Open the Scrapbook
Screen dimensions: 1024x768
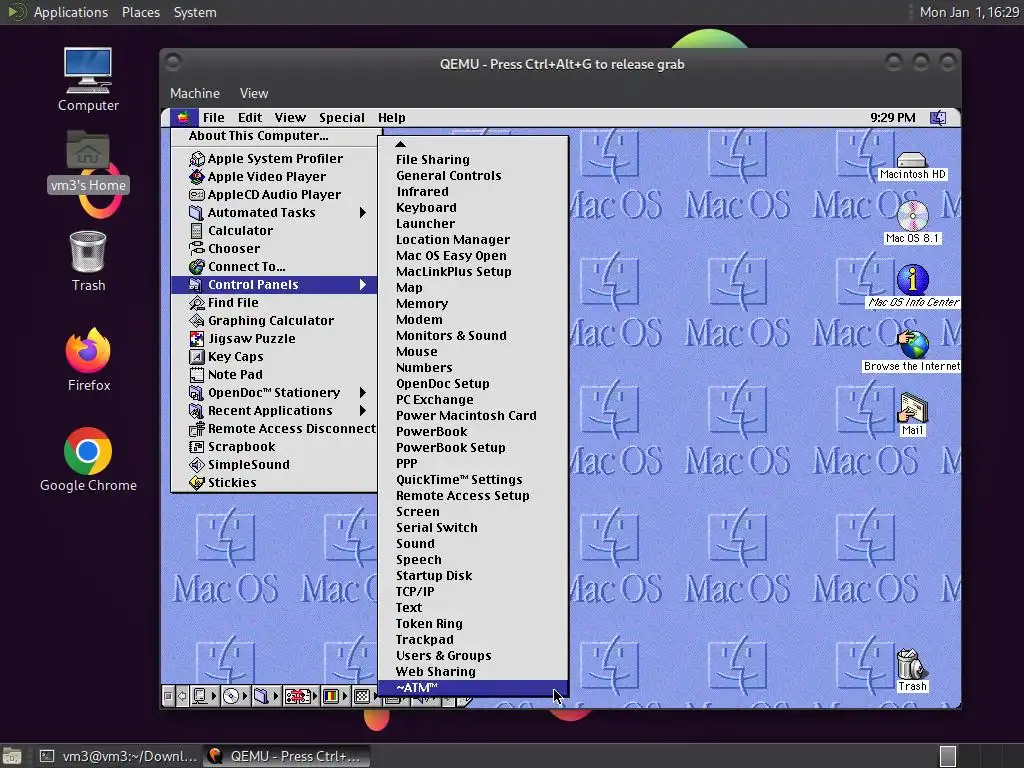click(274, 447)
